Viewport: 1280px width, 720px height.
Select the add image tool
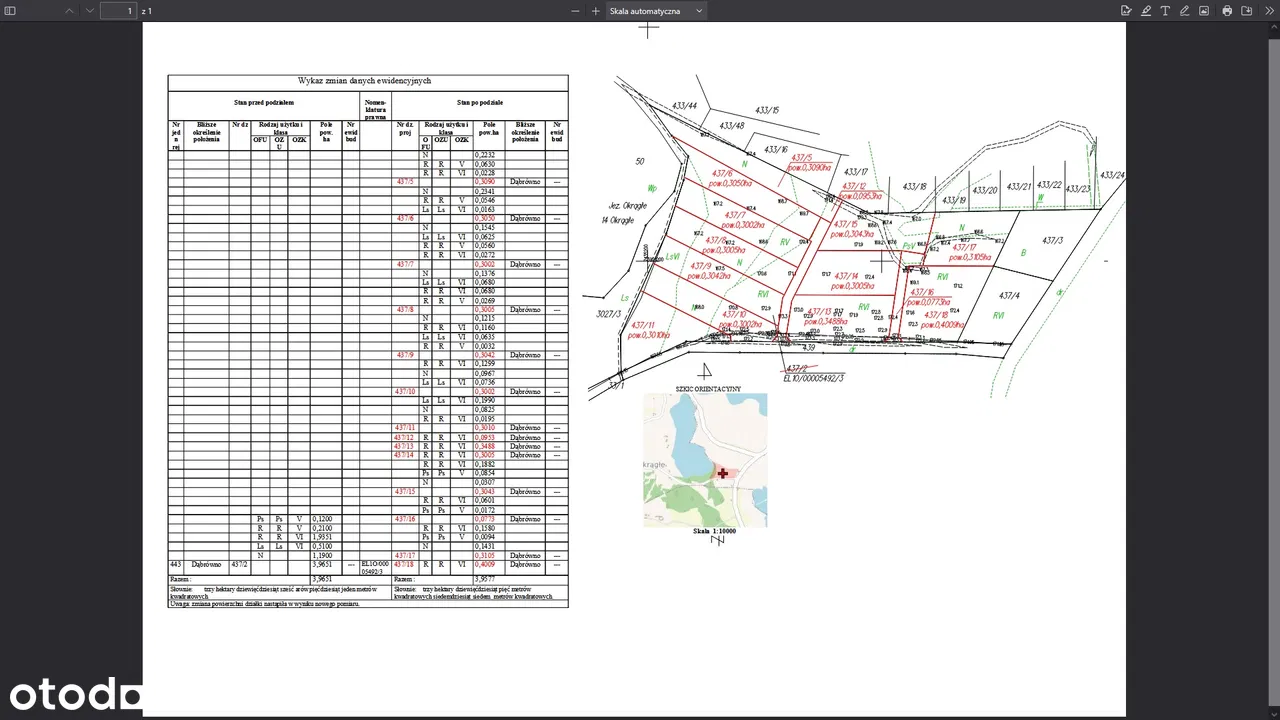1204,10
